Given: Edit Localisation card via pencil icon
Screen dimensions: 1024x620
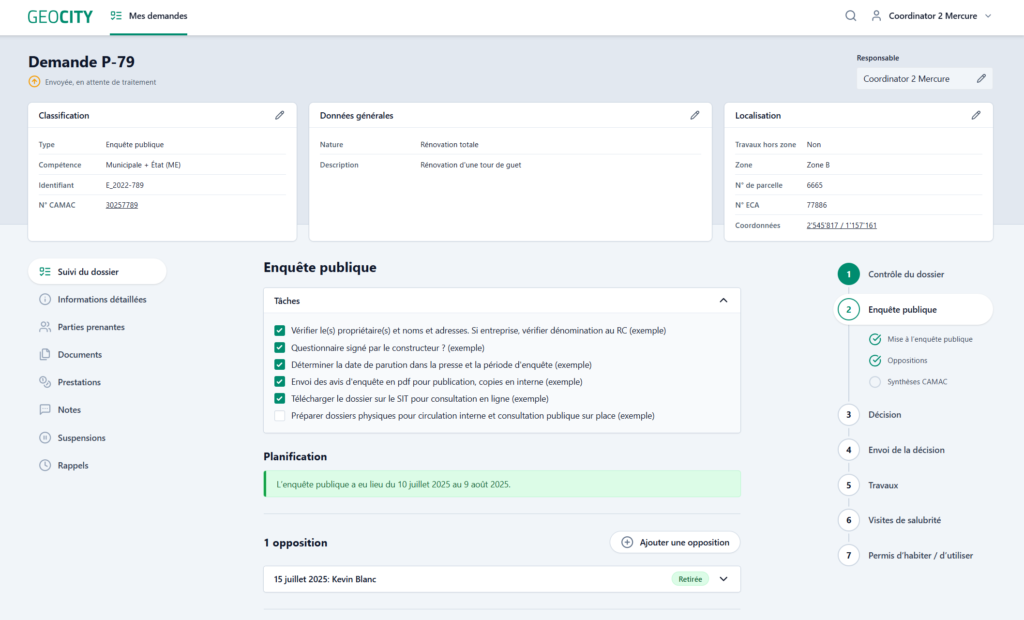Looking at the screenshot, I should (x=976, y=115).
